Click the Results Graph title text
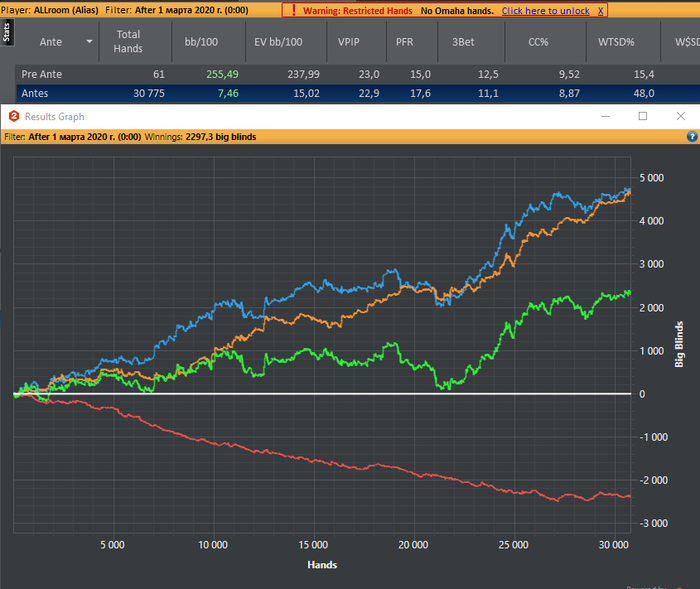The height and width of the screenshot is (589, 700). point(54,117)
